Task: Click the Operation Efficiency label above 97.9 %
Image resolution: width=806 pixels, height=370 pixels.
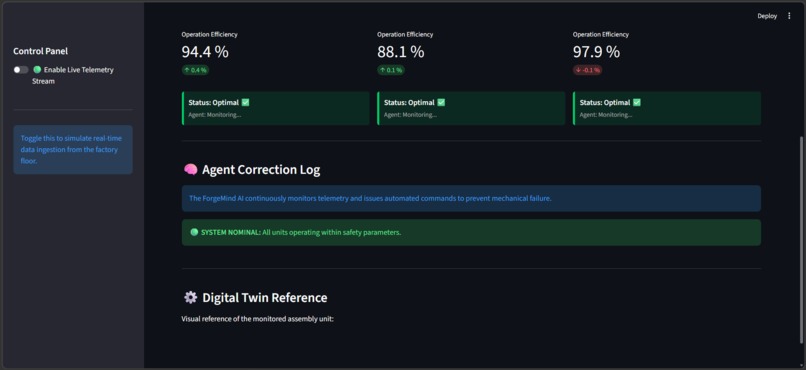Action: (601, 34)
